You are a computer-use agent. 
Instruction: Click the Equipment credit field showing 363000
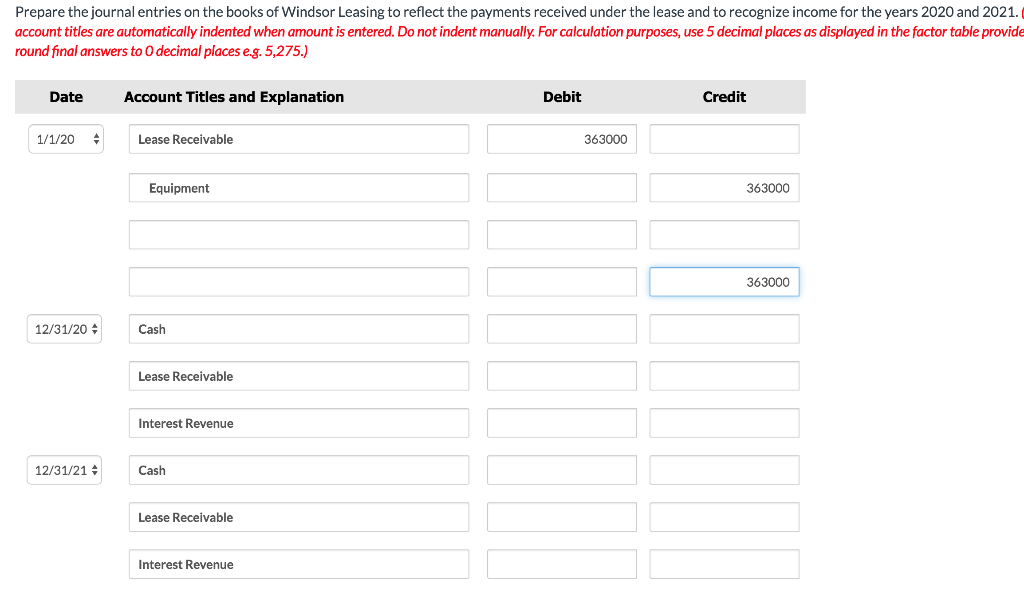tap(723, 187)
